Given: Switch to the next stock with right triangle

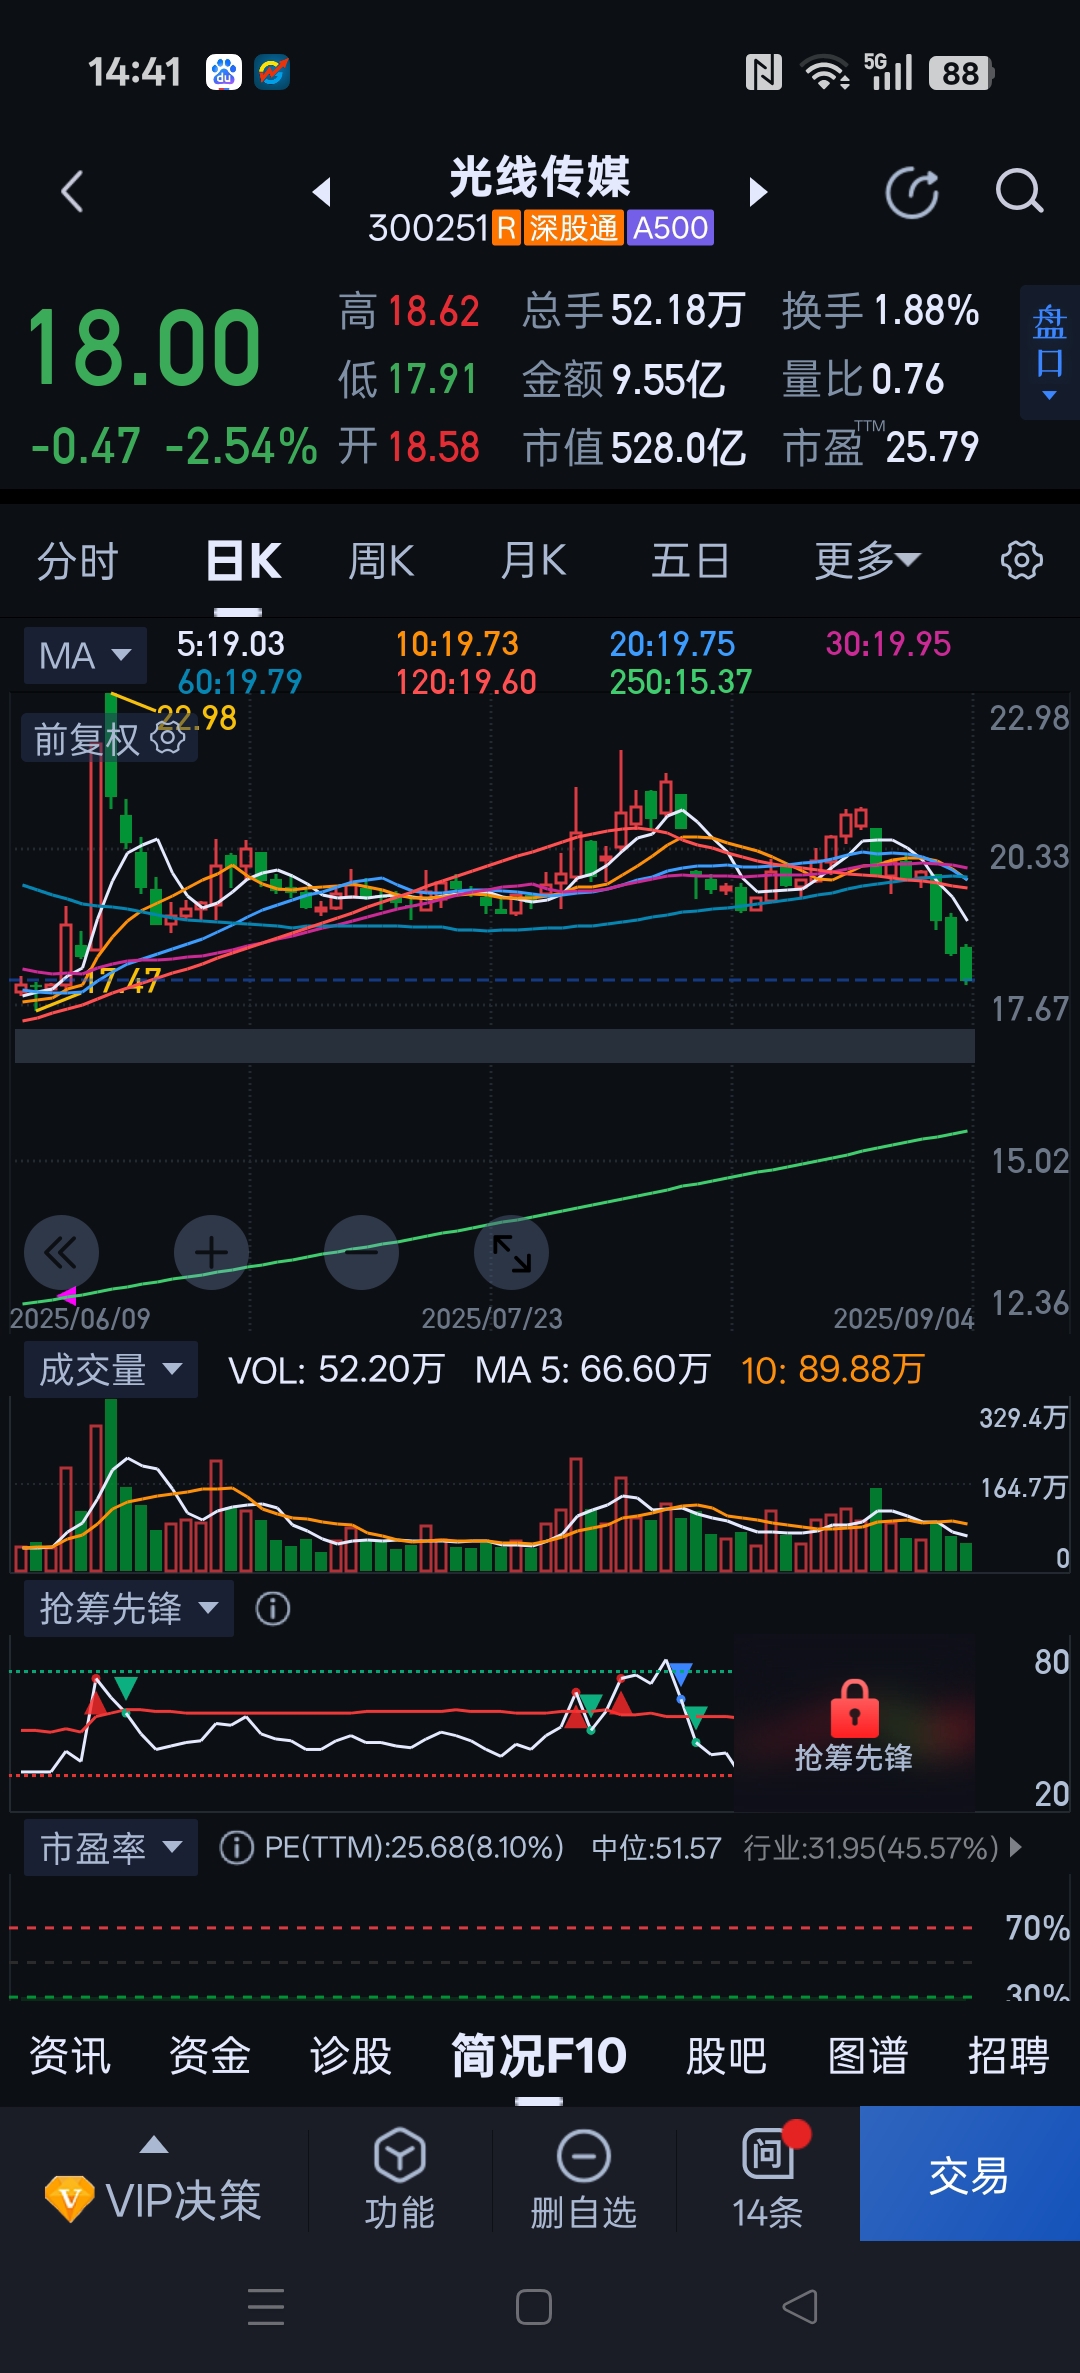Looking at the screenshot, I should coord(759,191).
